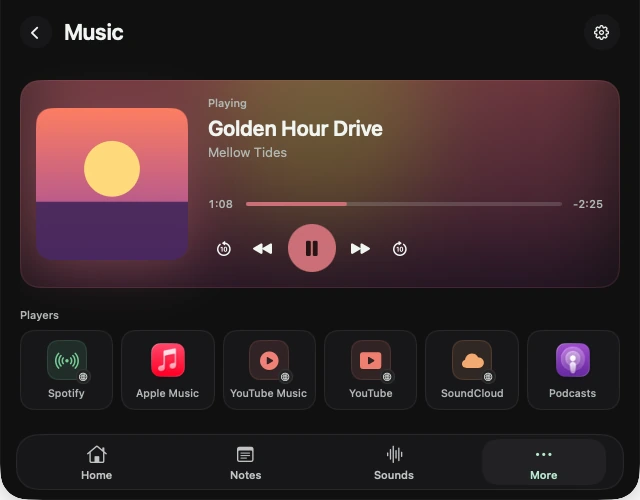The height and width of the screenshot is (500, 640).
Task: Select the Apple Music player
Action: (168, 370)
